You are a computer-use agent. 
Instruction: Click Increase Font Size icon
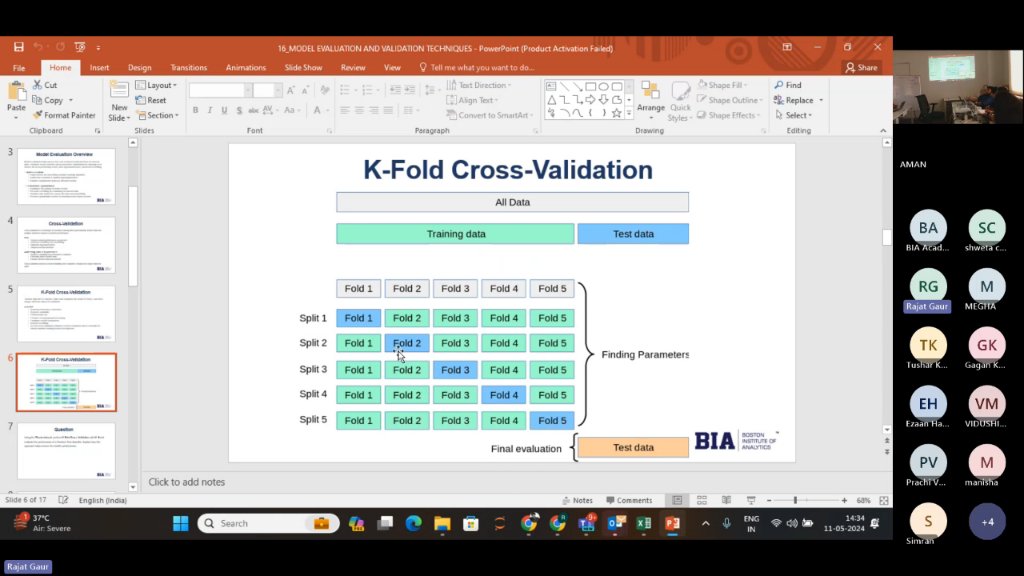point(291,90)
